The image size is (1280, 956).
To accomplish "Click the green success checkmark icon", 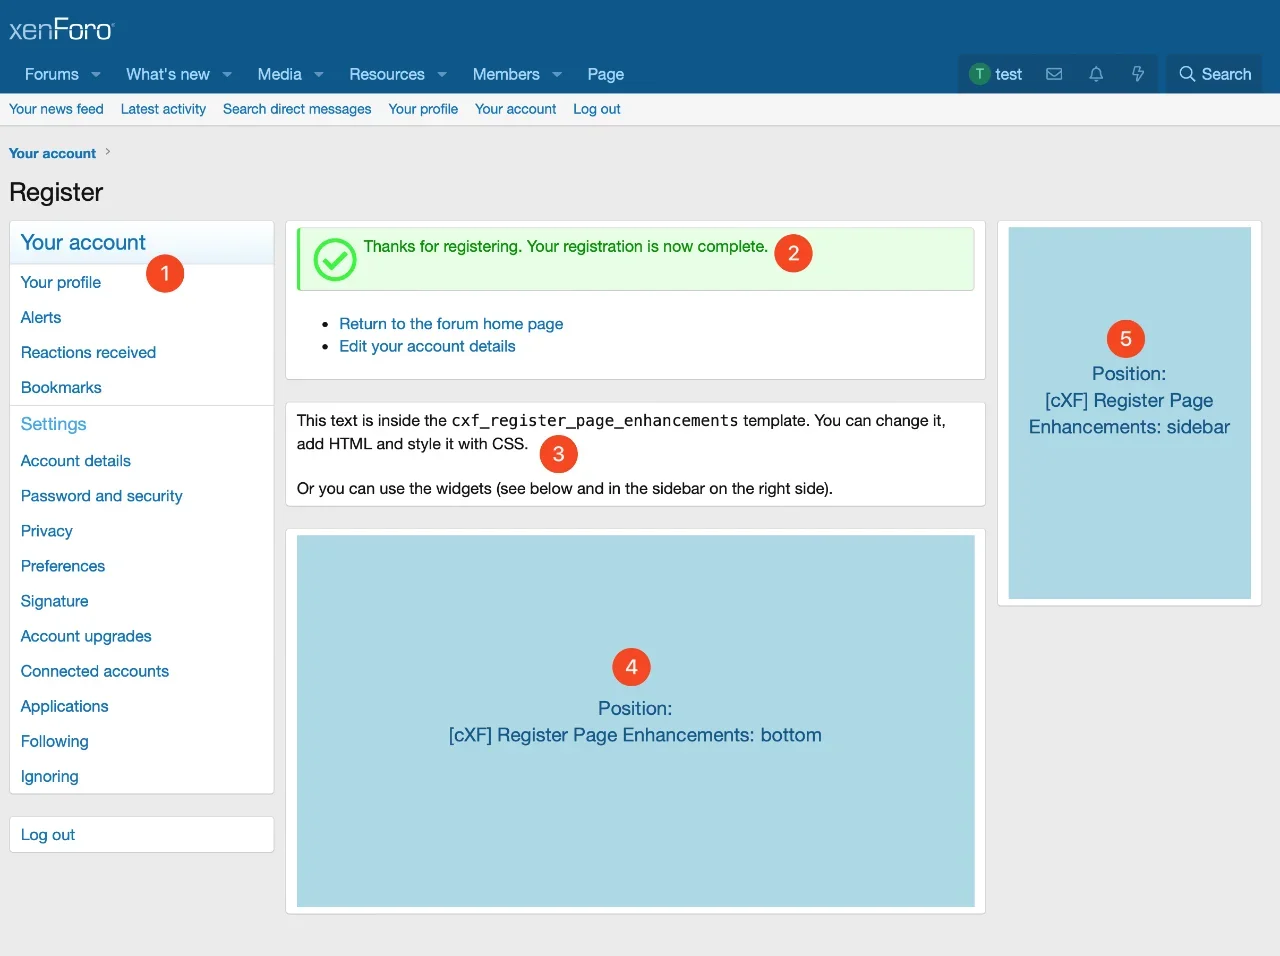I will [332, 260].
